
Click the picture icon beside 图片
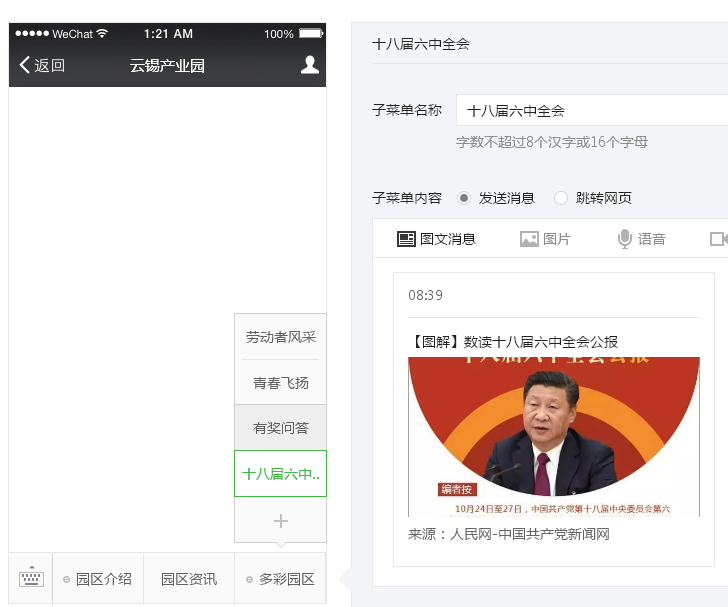click(x=529, y=239)
